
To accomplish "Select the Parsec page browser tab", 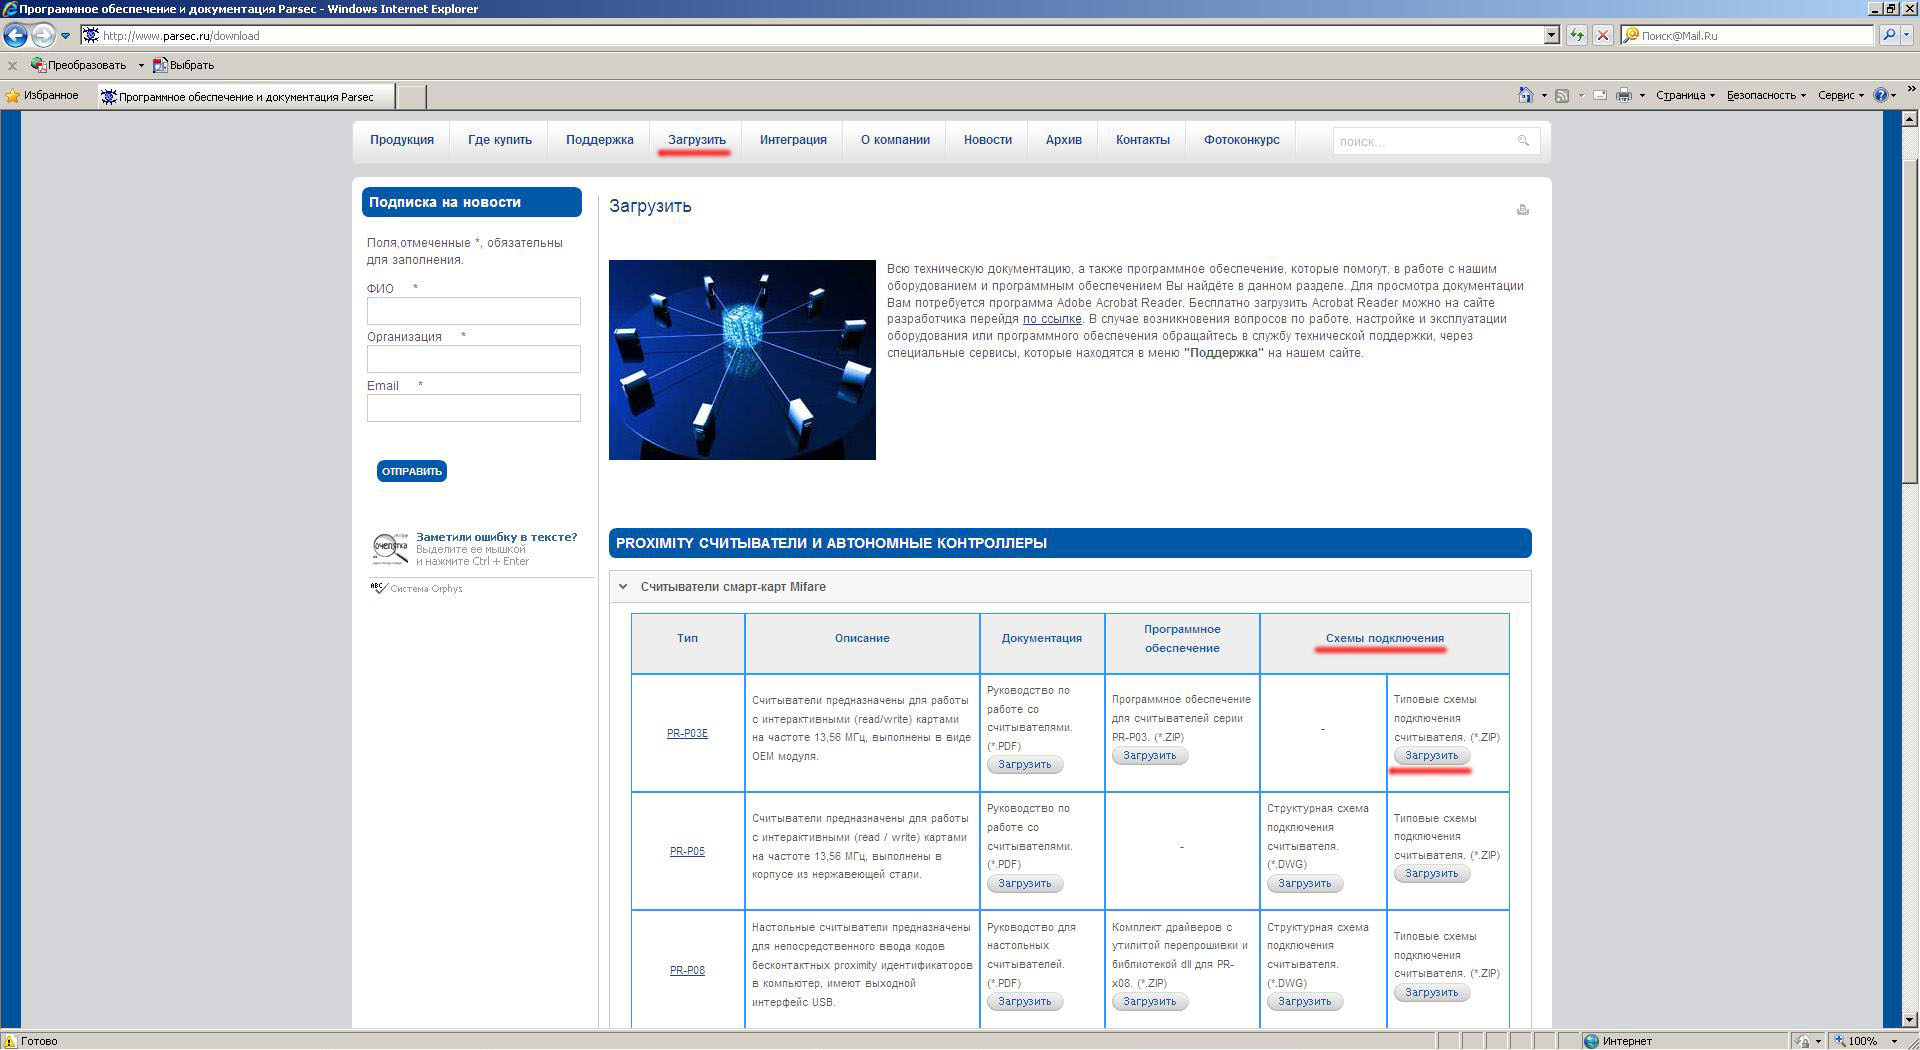I will [x=246, y=97].
